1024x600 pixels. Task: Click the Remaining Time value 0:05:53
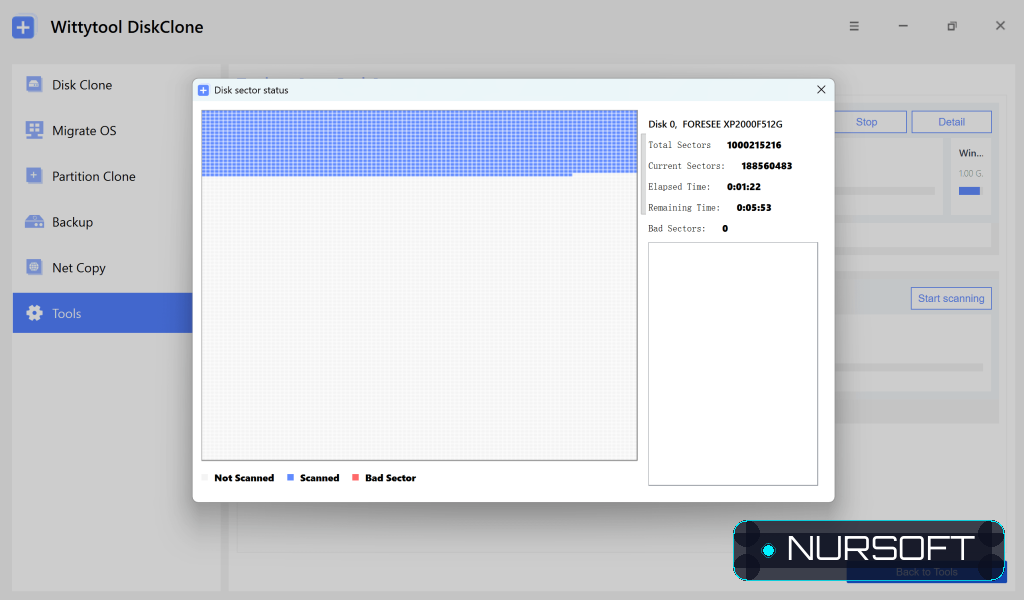click(754, 208)
